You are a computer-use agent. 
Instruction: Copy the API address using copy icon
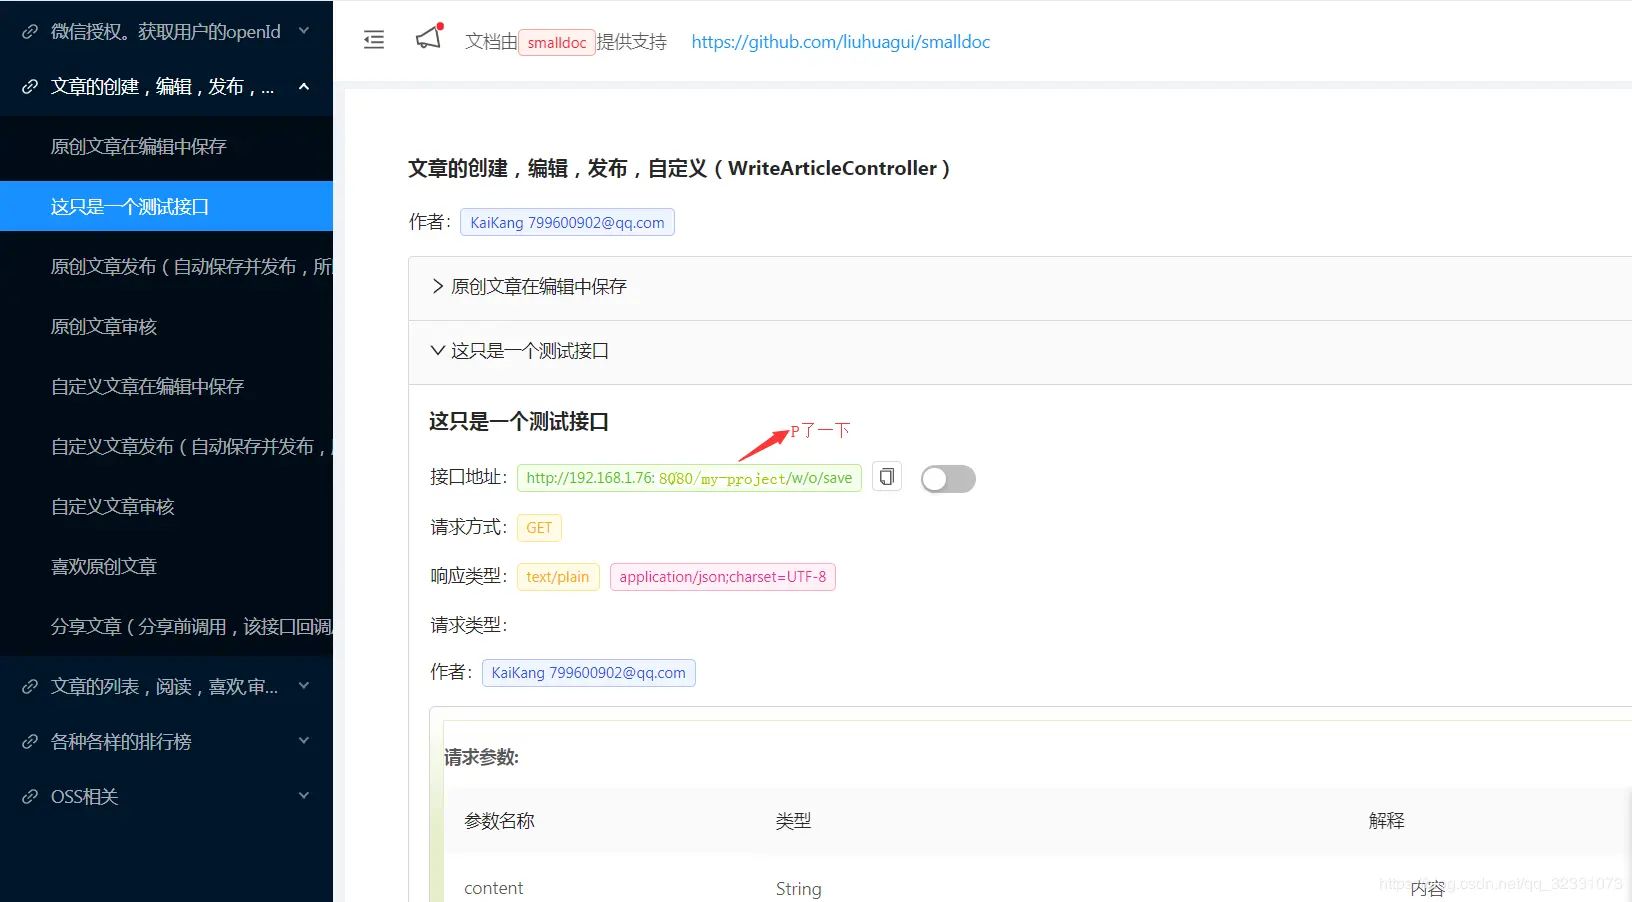point(886,477)
